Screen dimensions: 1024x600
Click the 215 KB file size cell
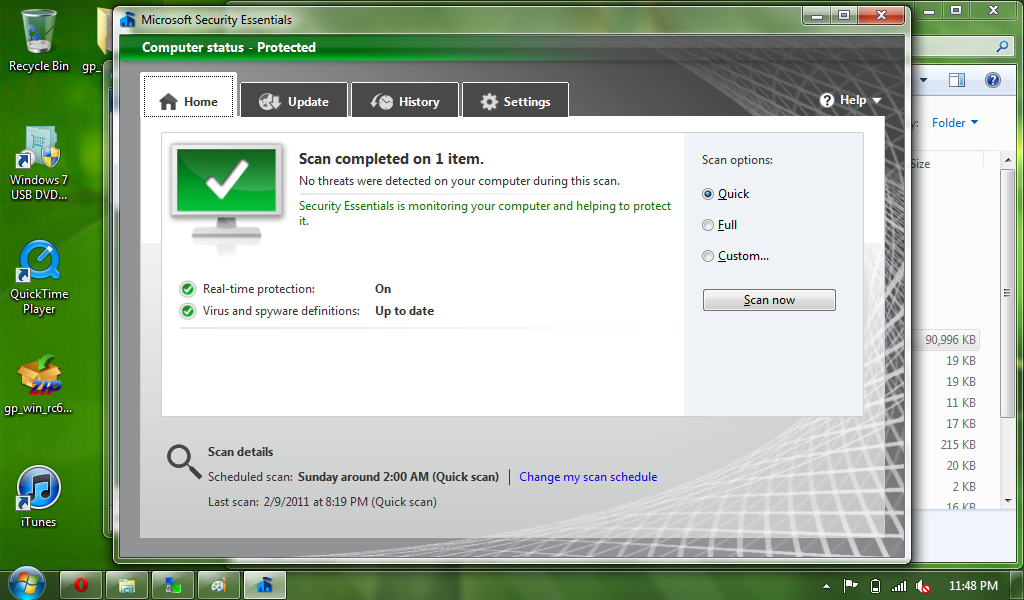pos(958,445)
